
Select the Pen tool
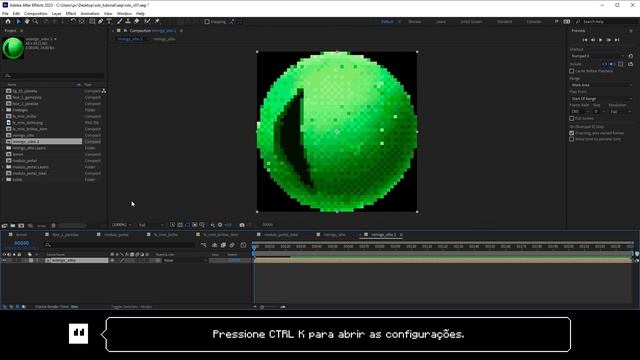coord(100,21)
